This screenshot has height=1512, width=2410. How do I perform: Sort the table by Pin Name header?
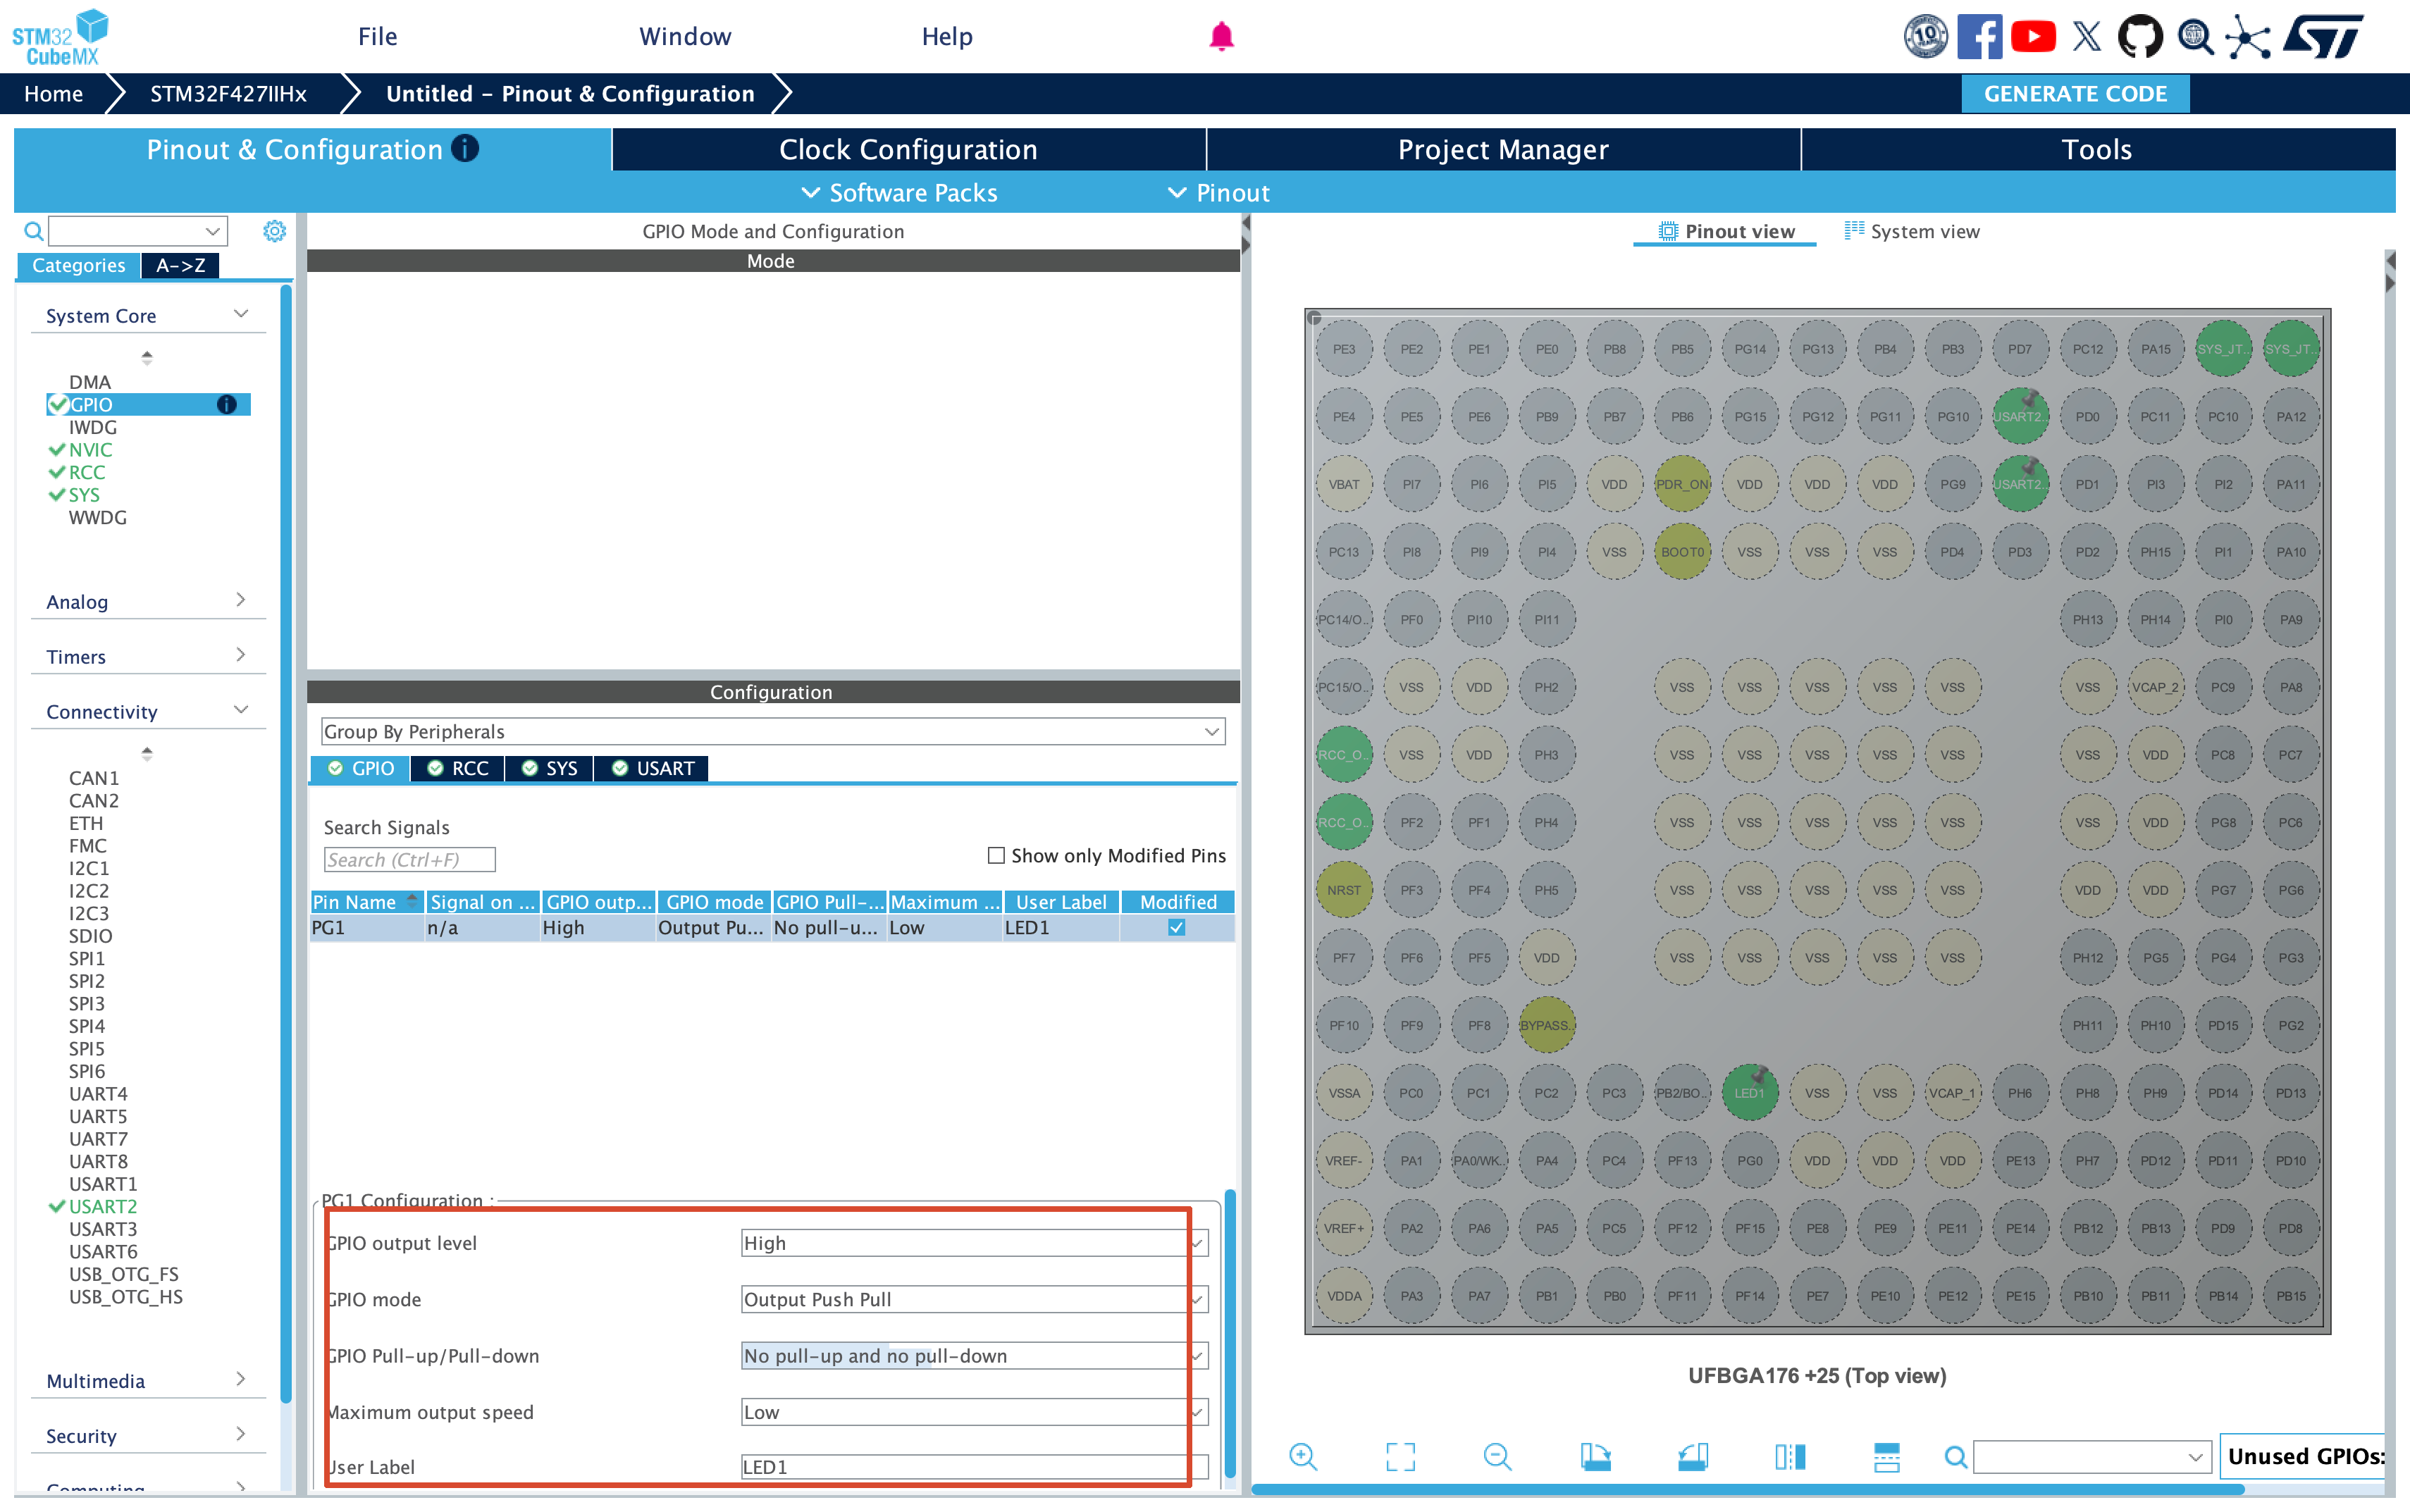pos(366,901)
